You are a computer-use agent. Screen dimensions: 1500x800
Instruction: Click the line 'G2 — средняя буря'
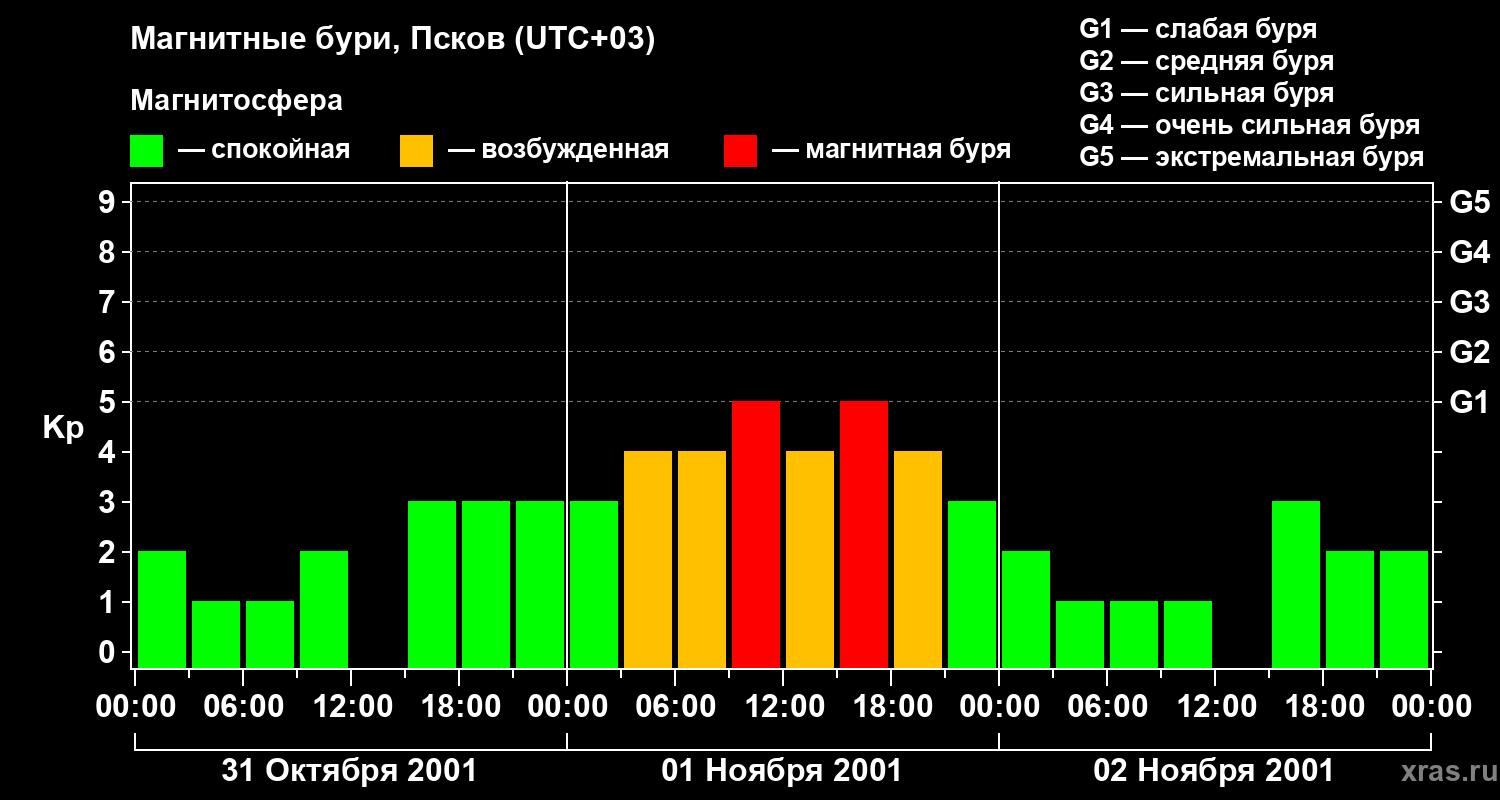[x=1206, y=61]
